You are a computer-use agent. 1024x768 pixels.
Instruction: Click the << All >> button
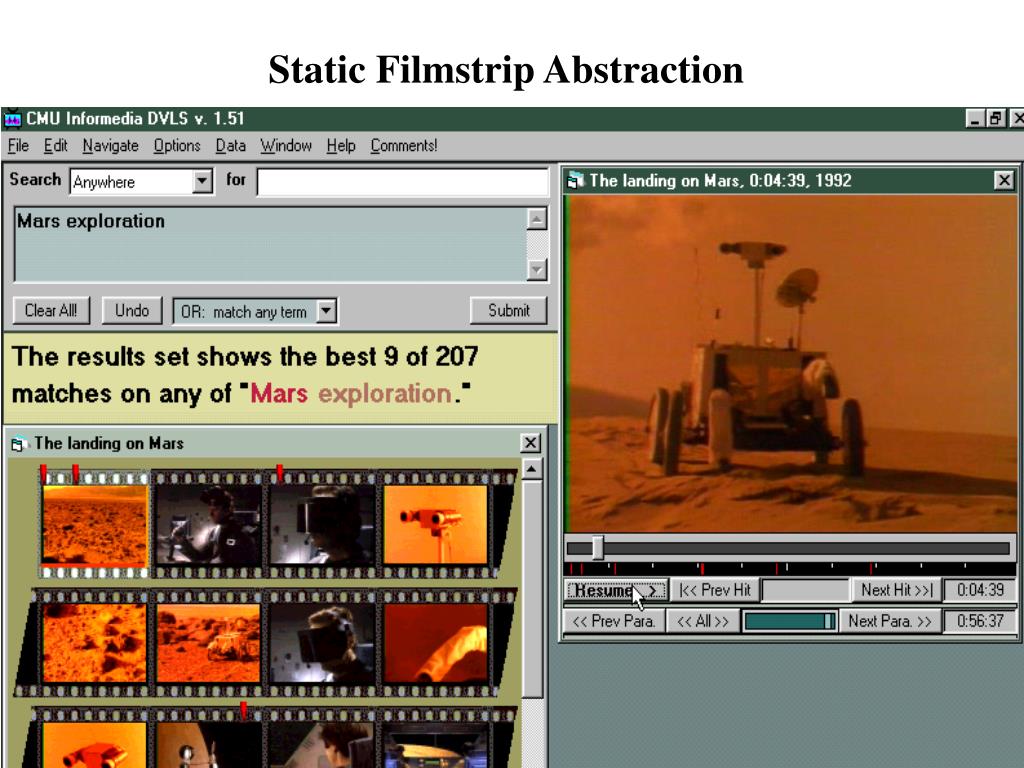click(703, 621)
